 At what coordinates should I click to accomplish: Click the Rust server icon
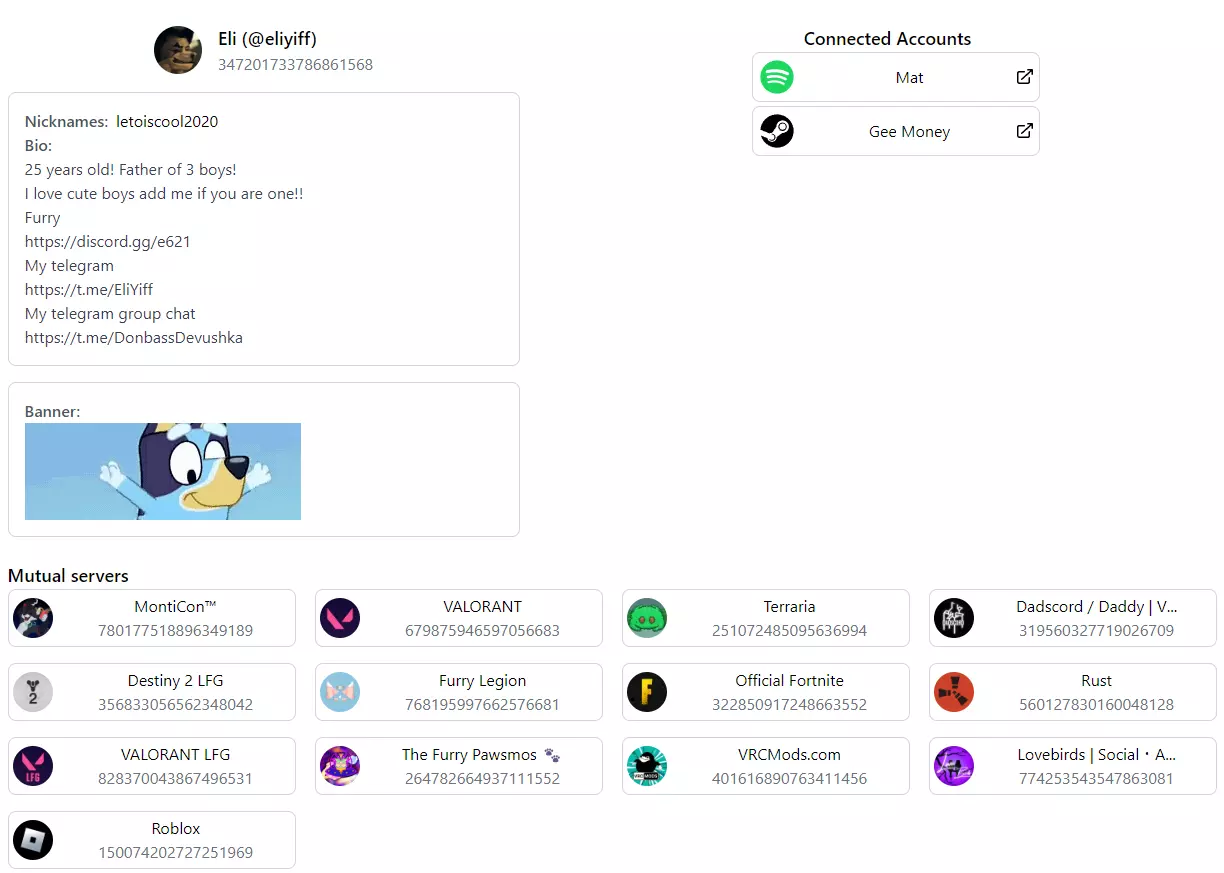[x=954, y=692]
